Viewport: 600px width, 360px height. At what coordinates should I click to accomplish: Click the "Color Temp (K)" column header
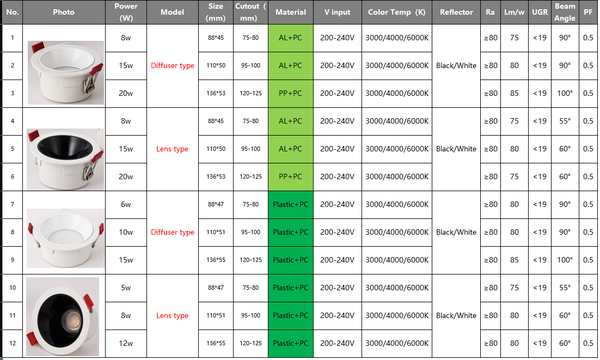point(397,12)
